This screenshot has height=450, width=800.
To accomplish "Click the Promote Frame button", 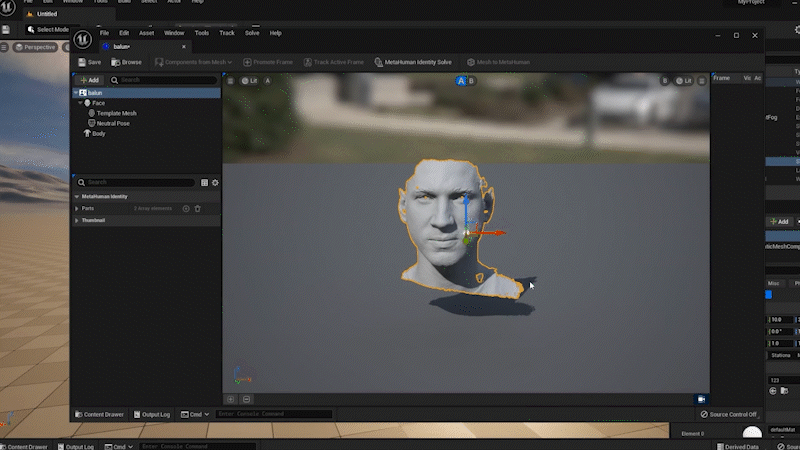I will pos(265,62).
